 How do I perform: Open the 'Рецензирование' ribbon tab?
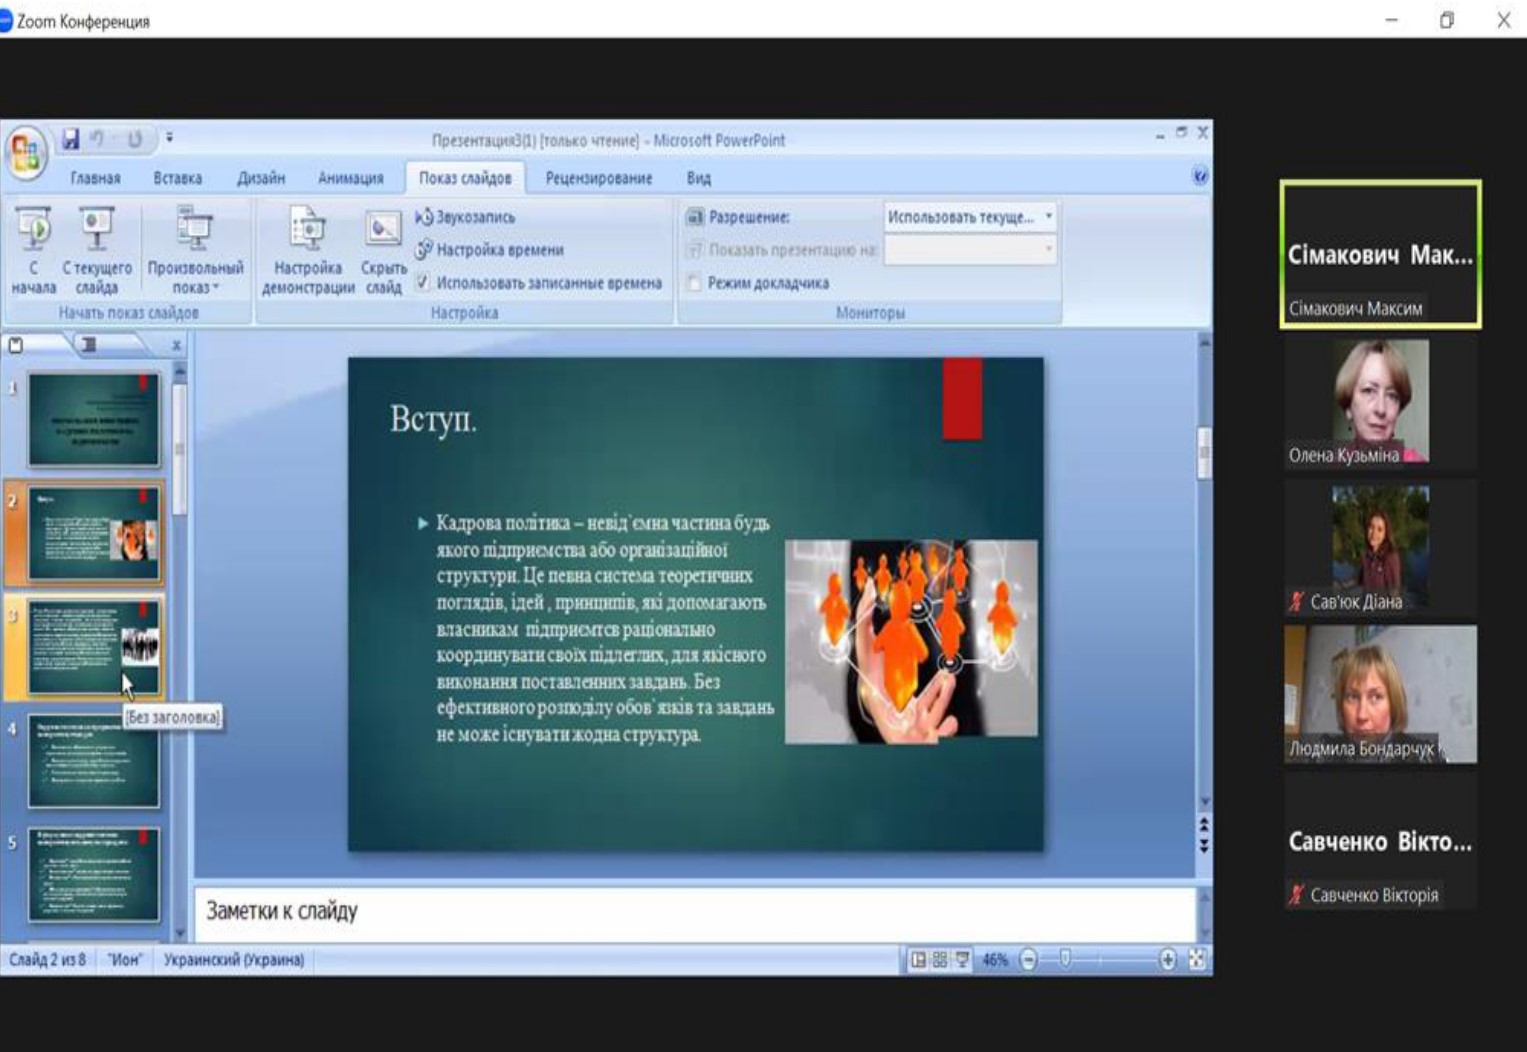click(598, 178)
